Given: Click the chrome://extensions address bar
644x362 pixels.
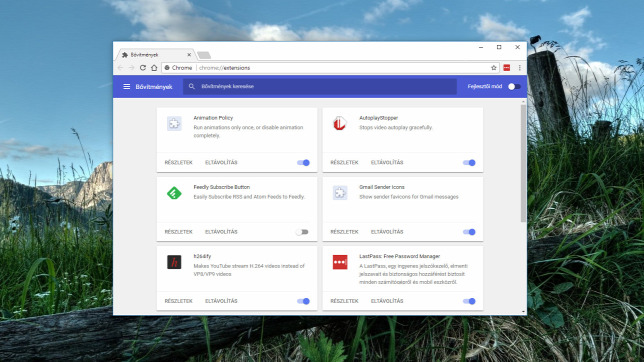Looking at the screenshot, I should [x=331, y=68].
